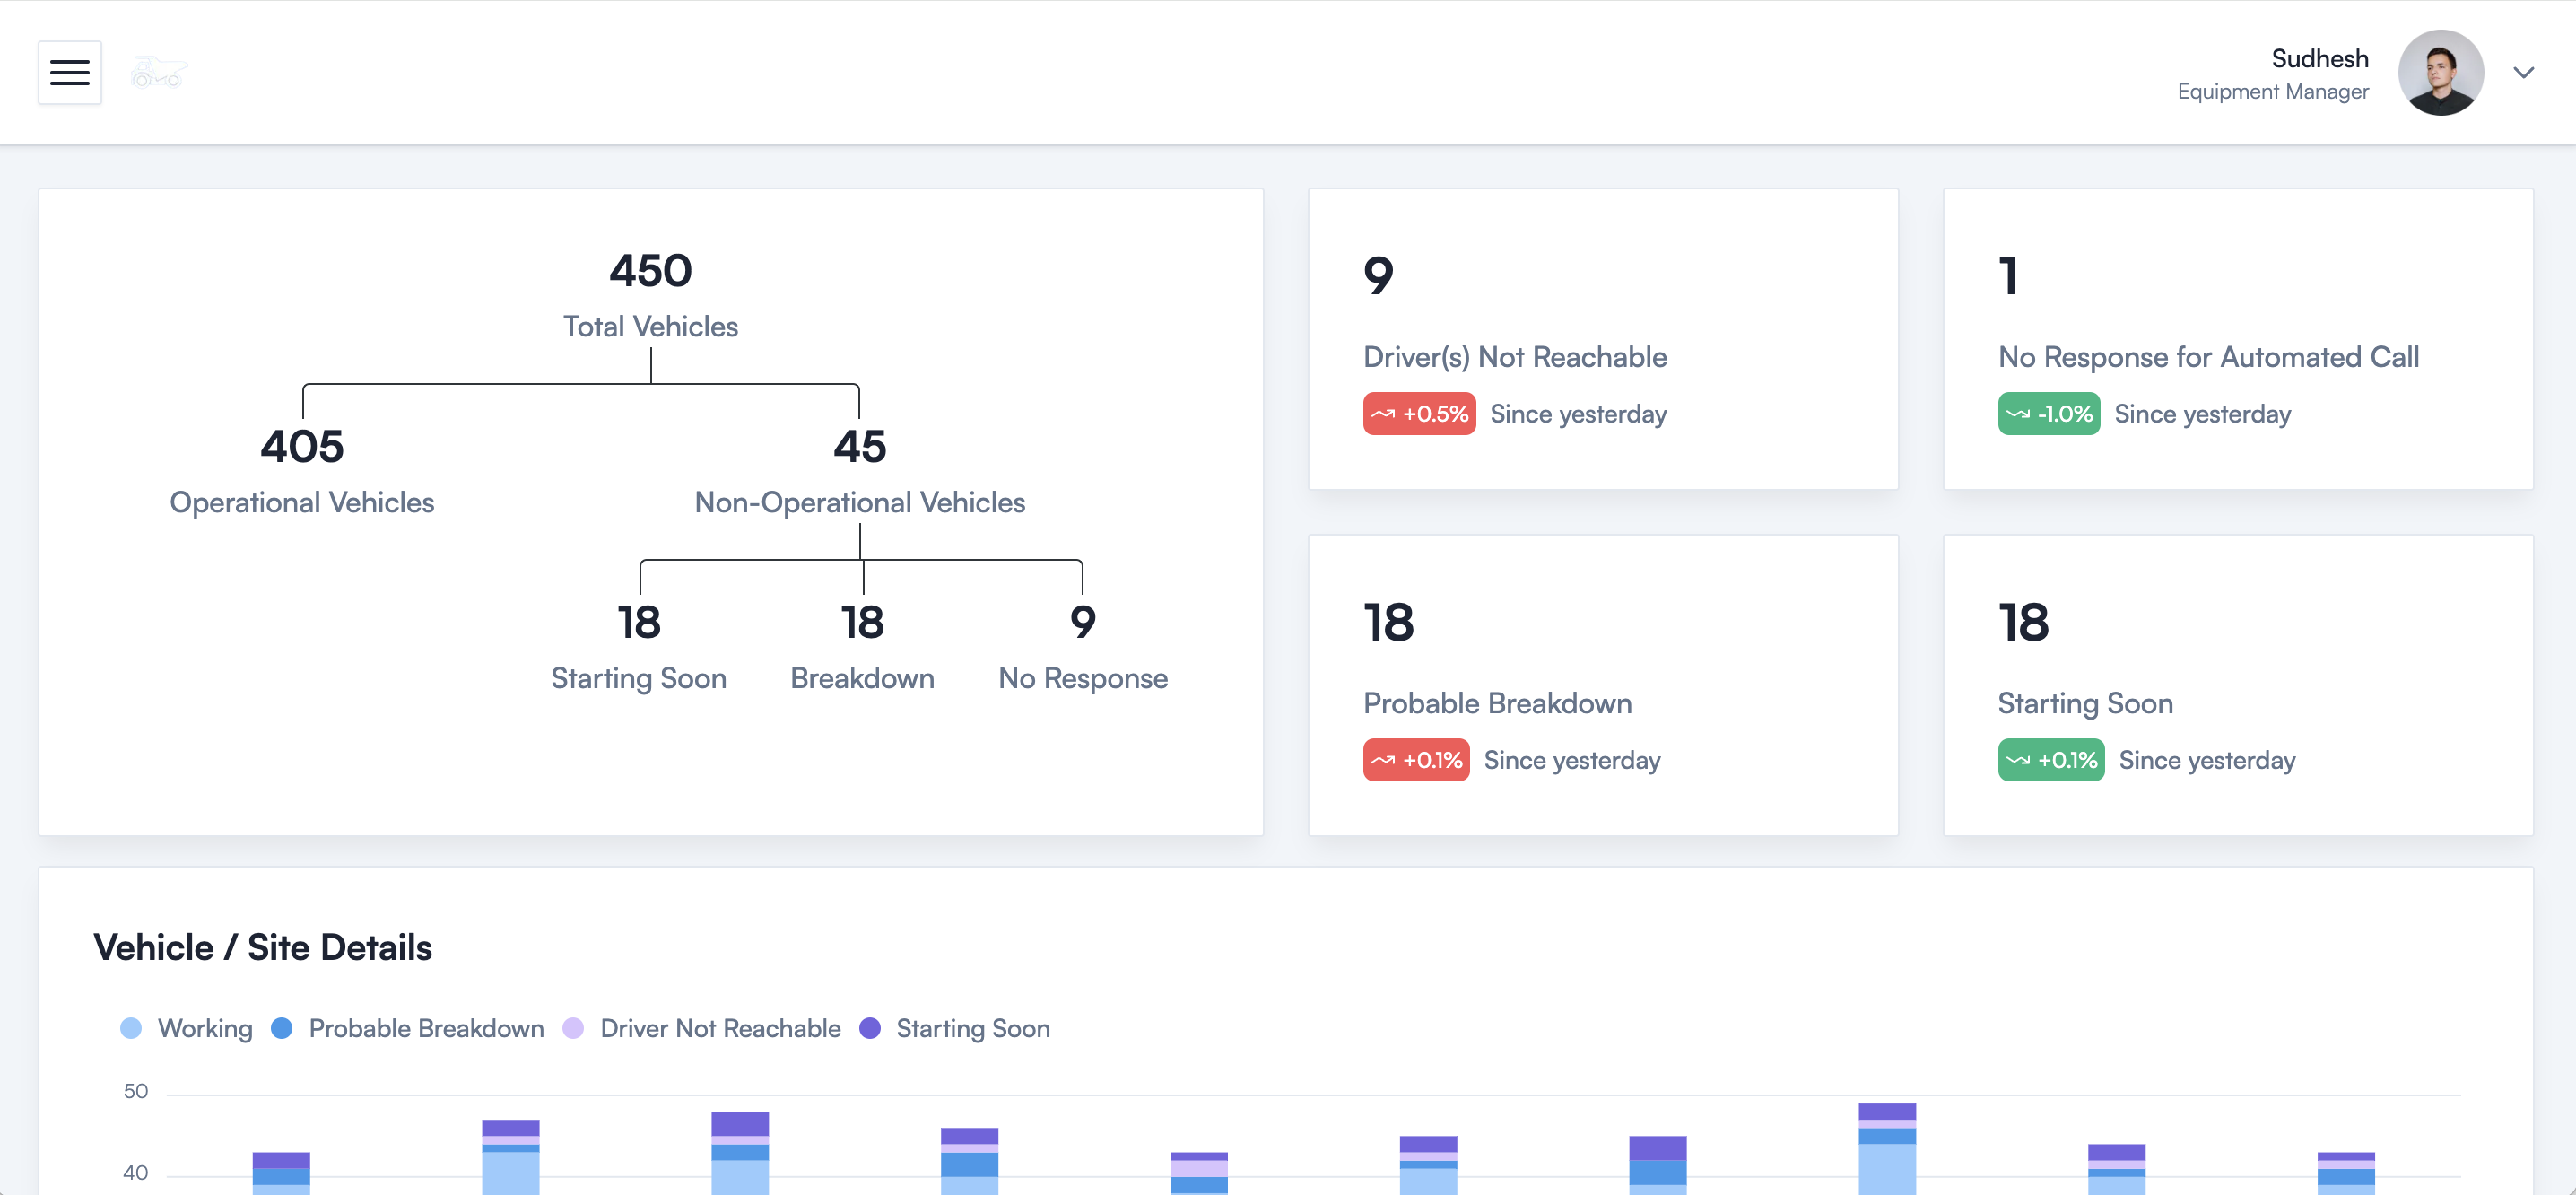2576x1195 pixels.
Task: Open the Driver(s) Not Reachable card title
Action: (1515, 357)
